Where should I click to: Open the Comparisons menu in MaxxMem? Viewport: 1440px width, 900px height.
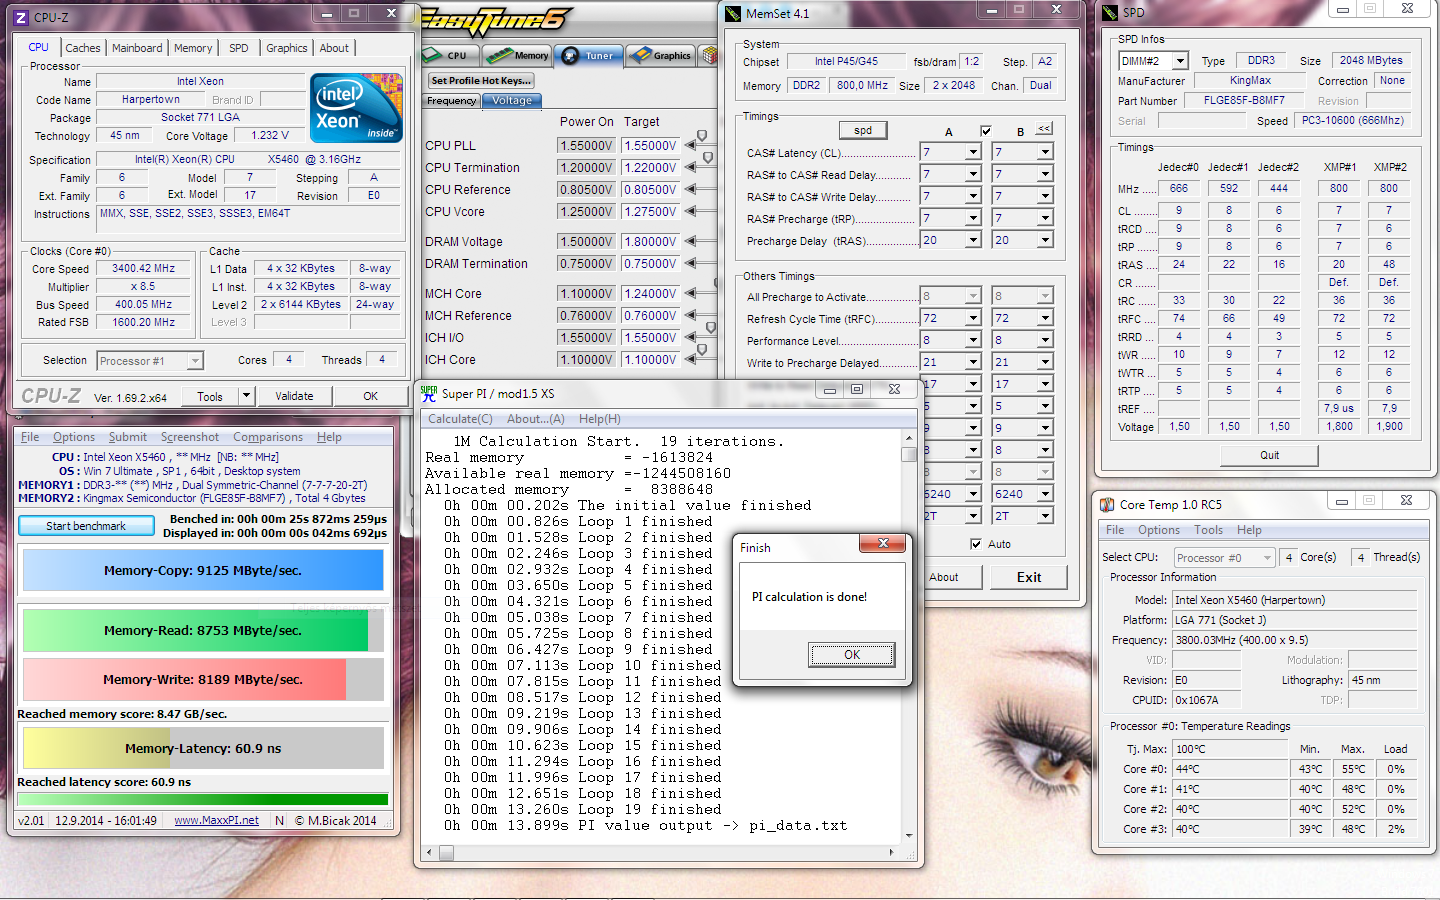coord(268,437)
